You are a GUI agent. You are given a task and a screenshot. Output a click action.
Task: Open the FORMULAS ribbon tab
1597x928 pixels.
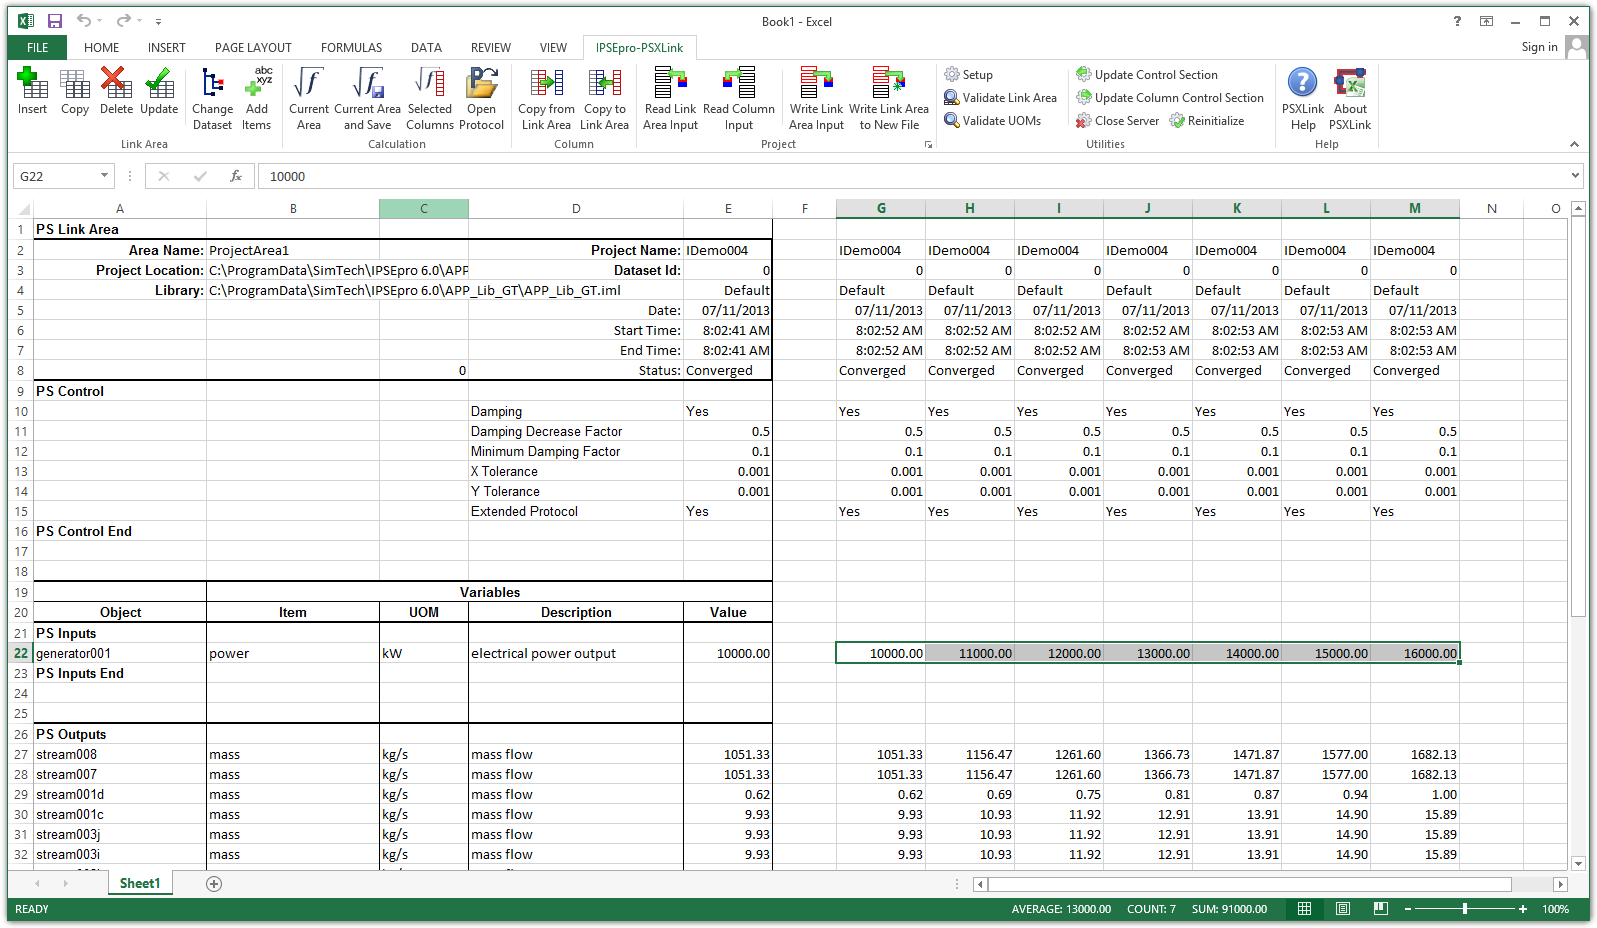[351, 48]
